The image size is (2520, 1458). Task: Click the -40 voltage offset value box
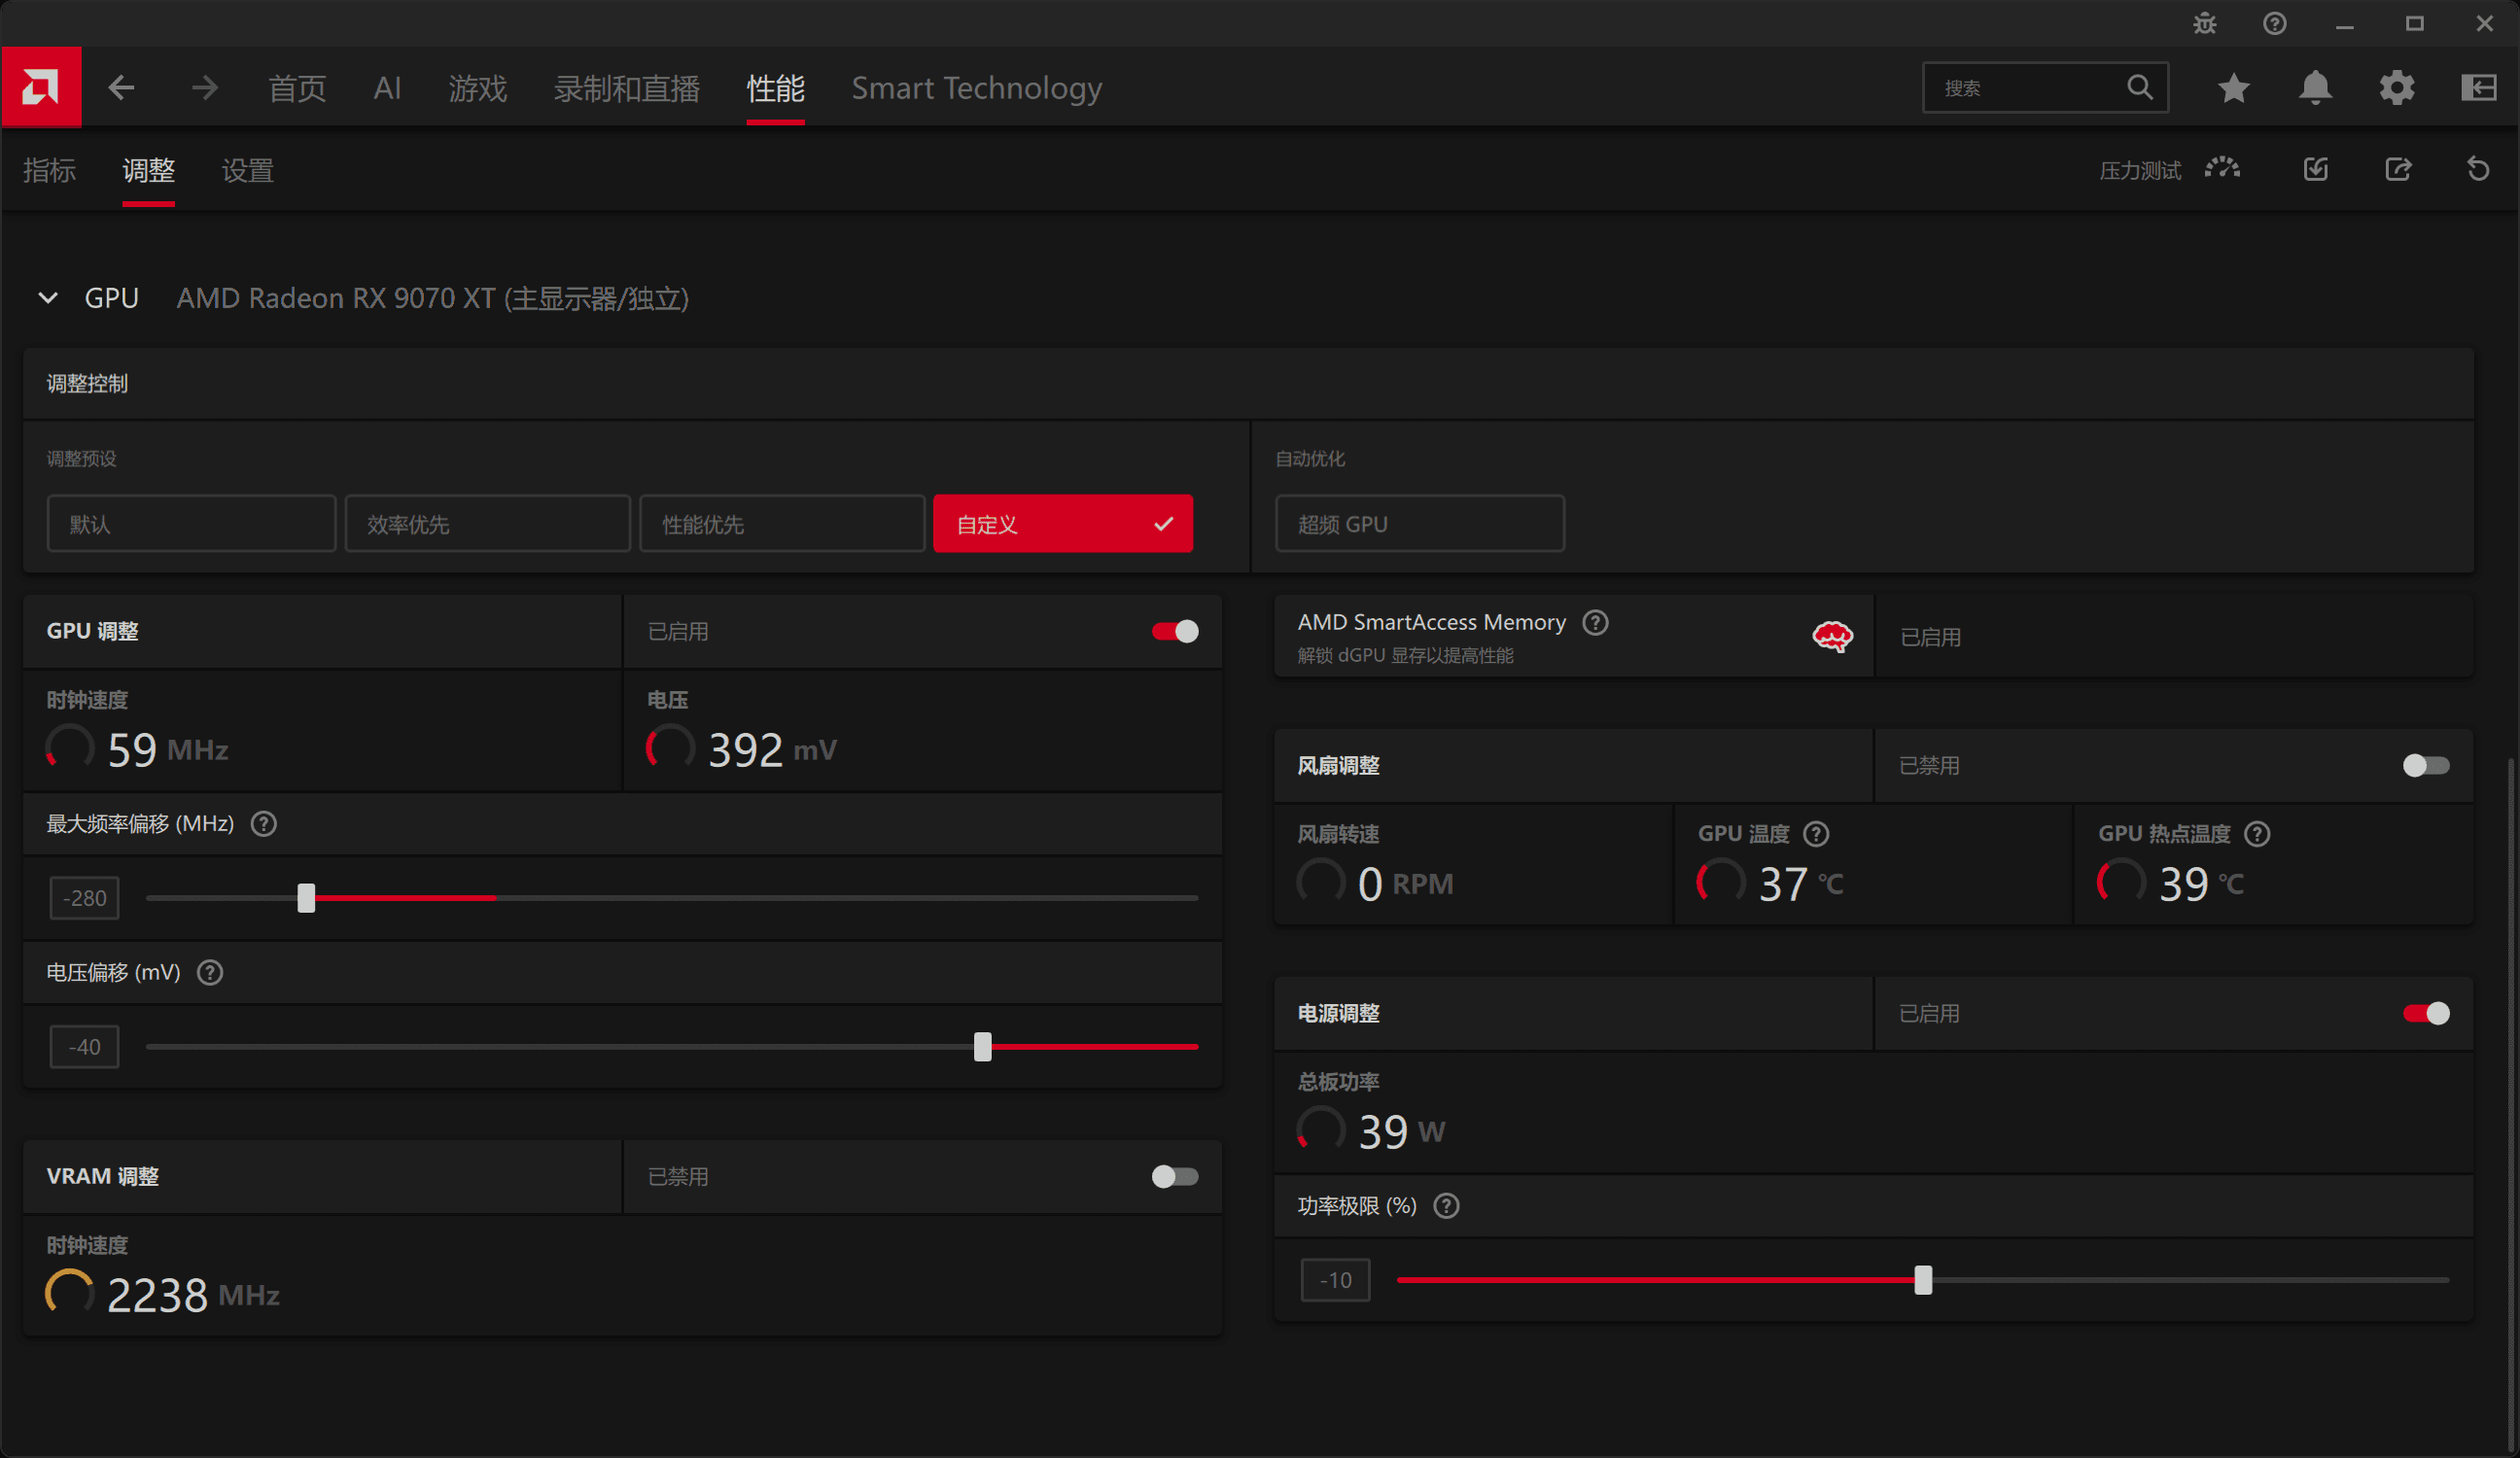pyautogui.click(x=85, y=1047)
